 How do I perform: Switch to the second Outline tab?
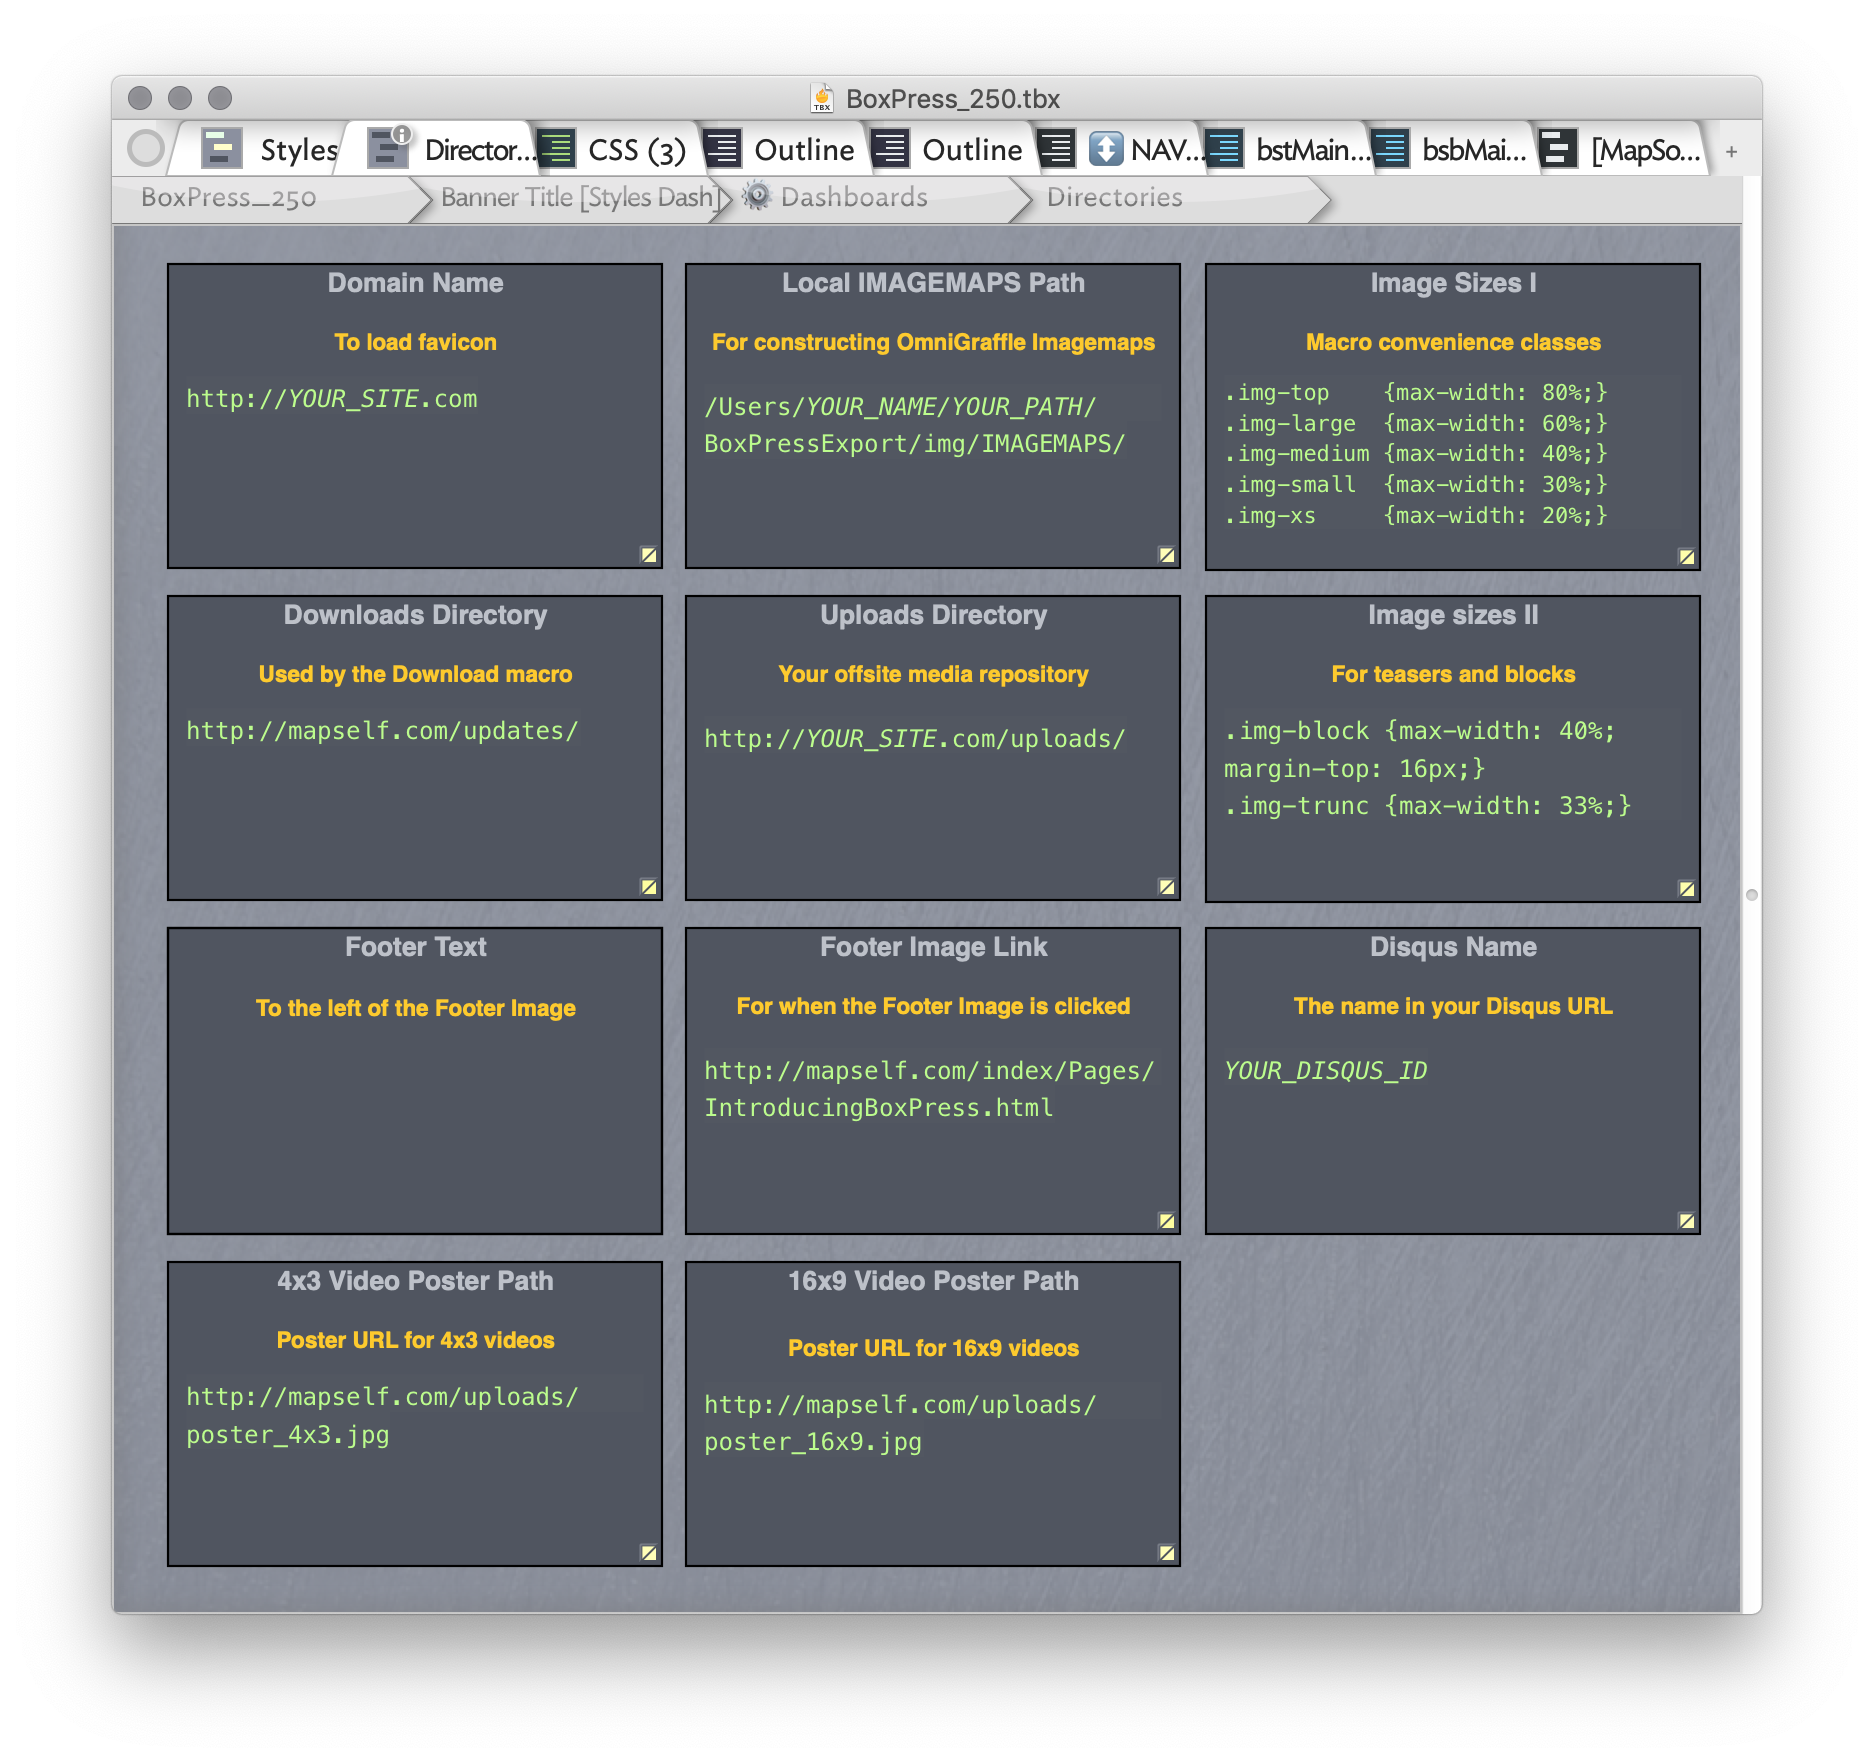(x=974, y=148)
